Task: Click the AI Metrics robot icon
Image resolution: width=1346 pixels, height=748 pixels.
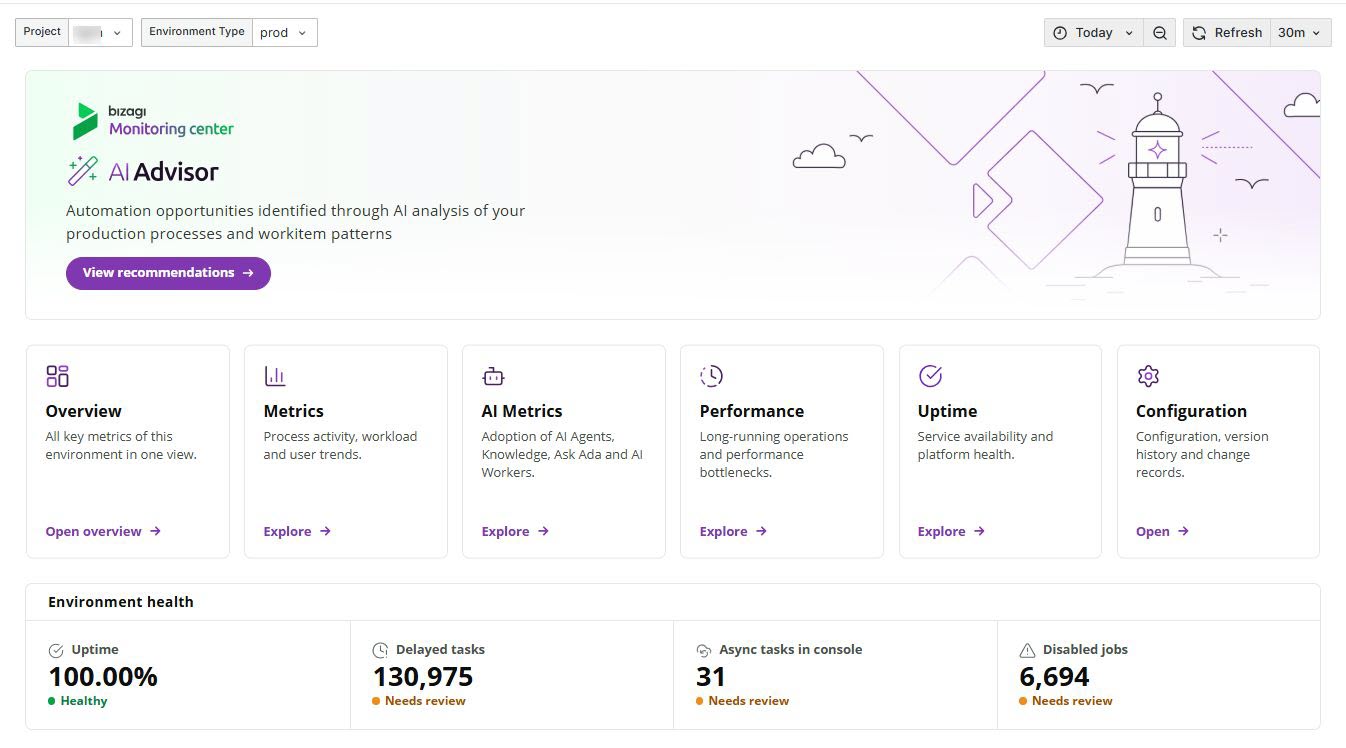Action: click(x=493, y=376)
